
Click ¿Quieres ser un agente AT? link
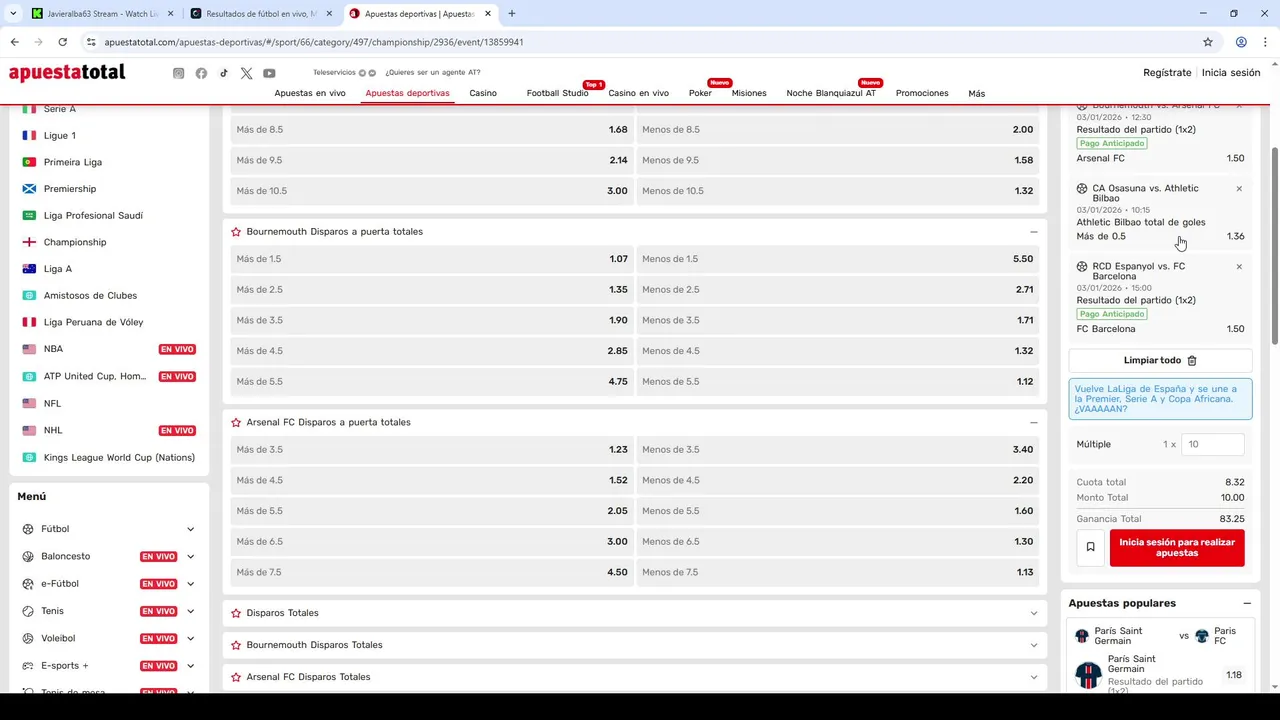(x=432, y=73)
